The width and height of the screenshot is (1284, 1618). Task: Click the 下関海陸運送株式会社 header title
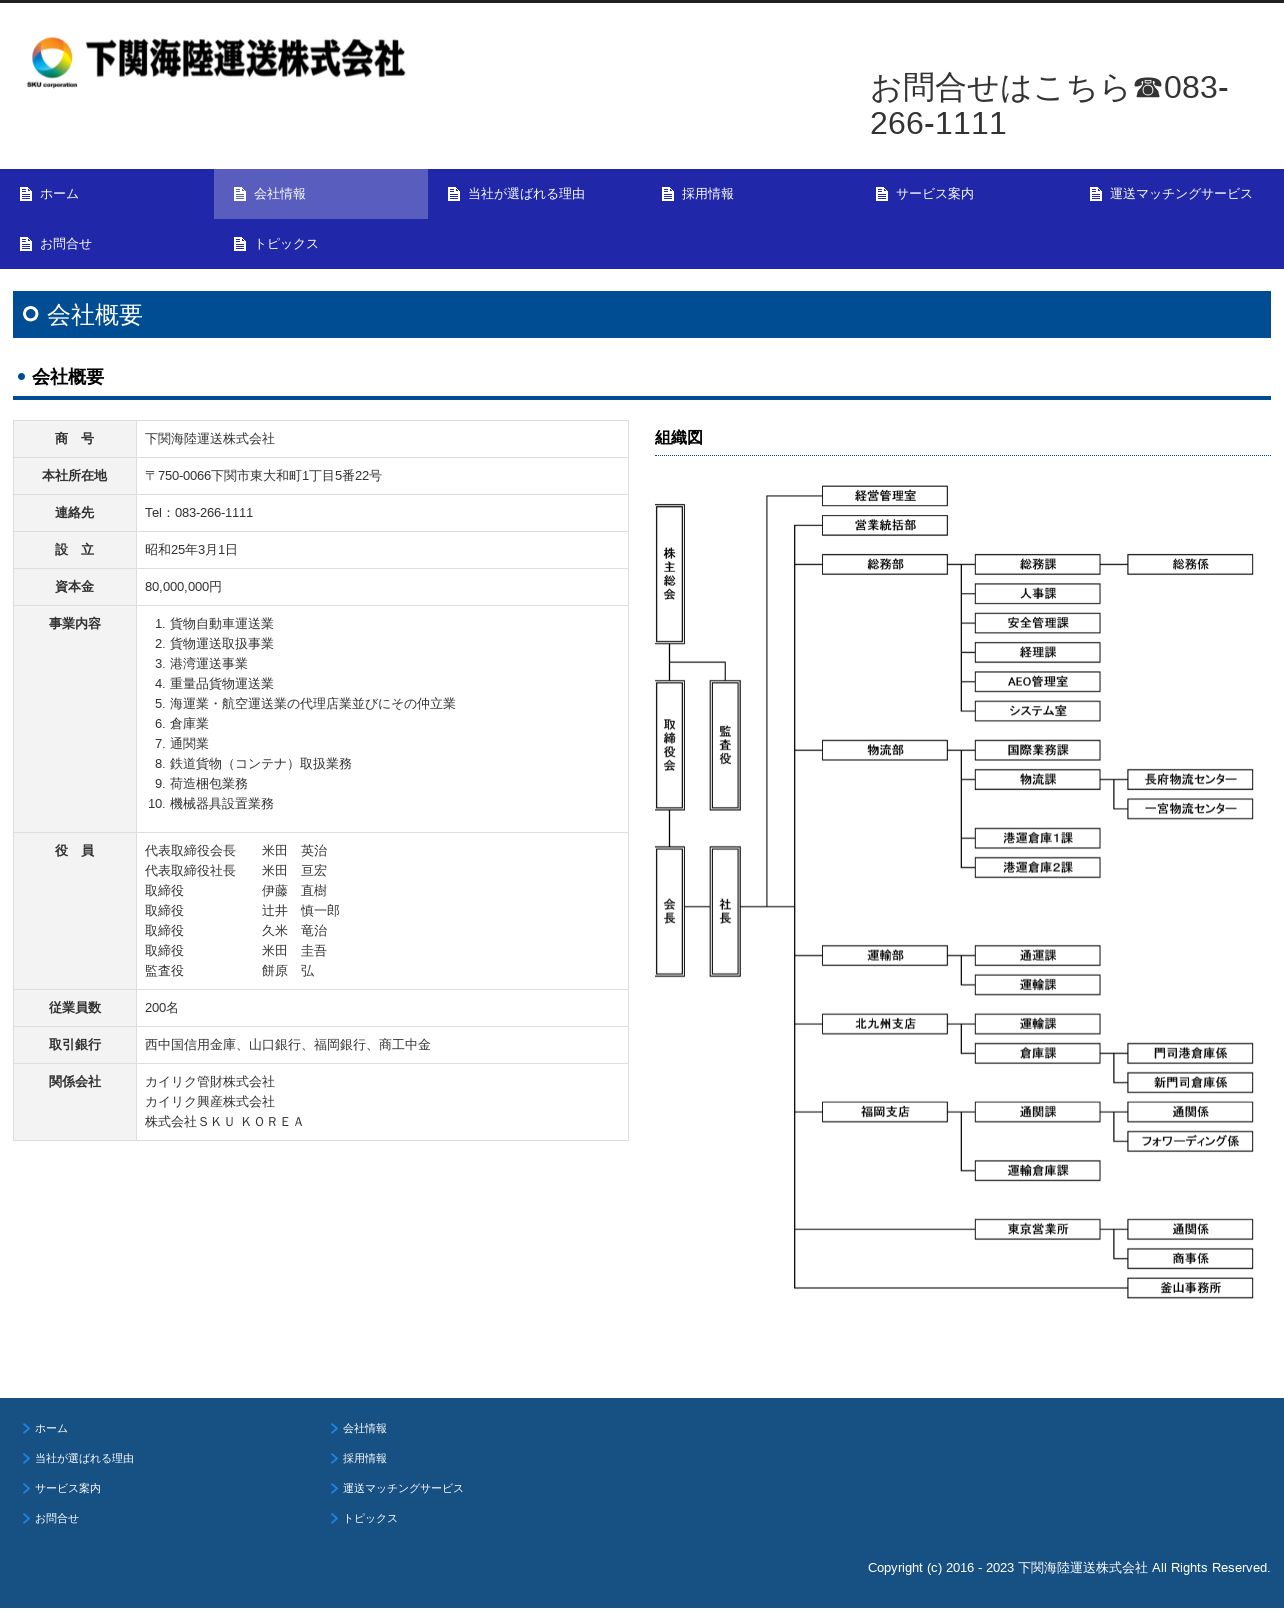tap(245, 59)
